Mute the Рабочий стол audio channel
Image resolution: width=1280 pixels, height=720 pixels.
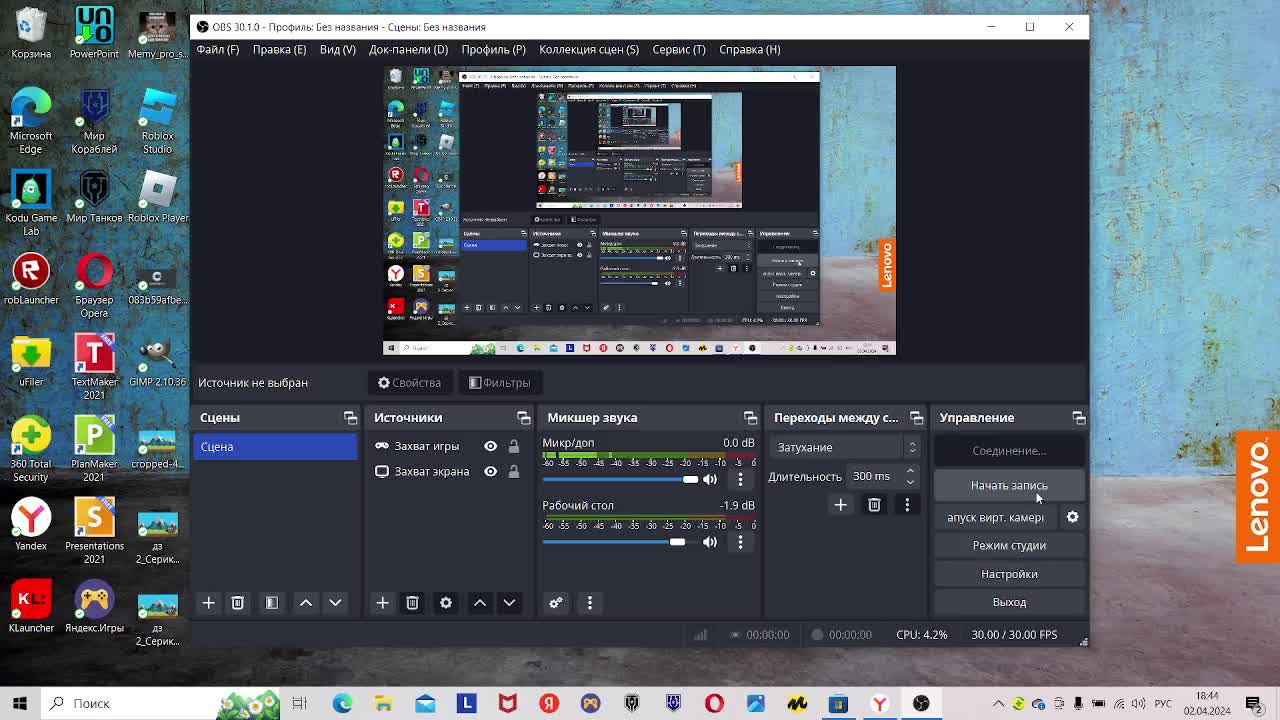[x=710, y=542]
